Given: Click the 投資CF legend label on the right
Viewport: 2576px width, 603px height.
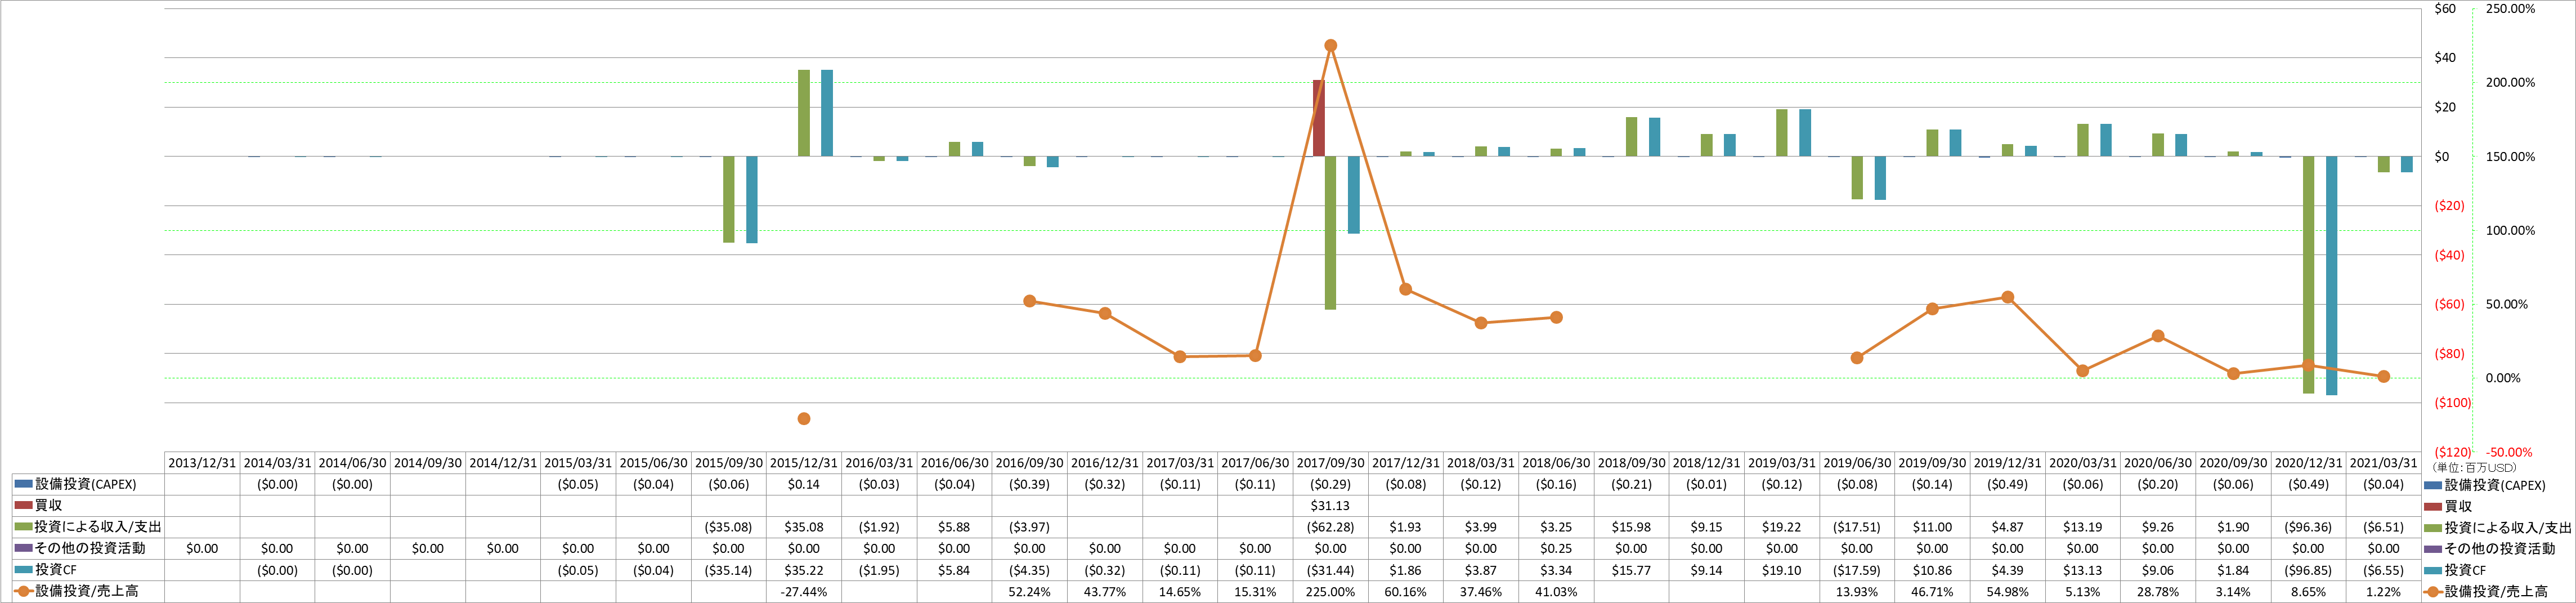Looking at the screenshot, I should [x=2465, y=570].
